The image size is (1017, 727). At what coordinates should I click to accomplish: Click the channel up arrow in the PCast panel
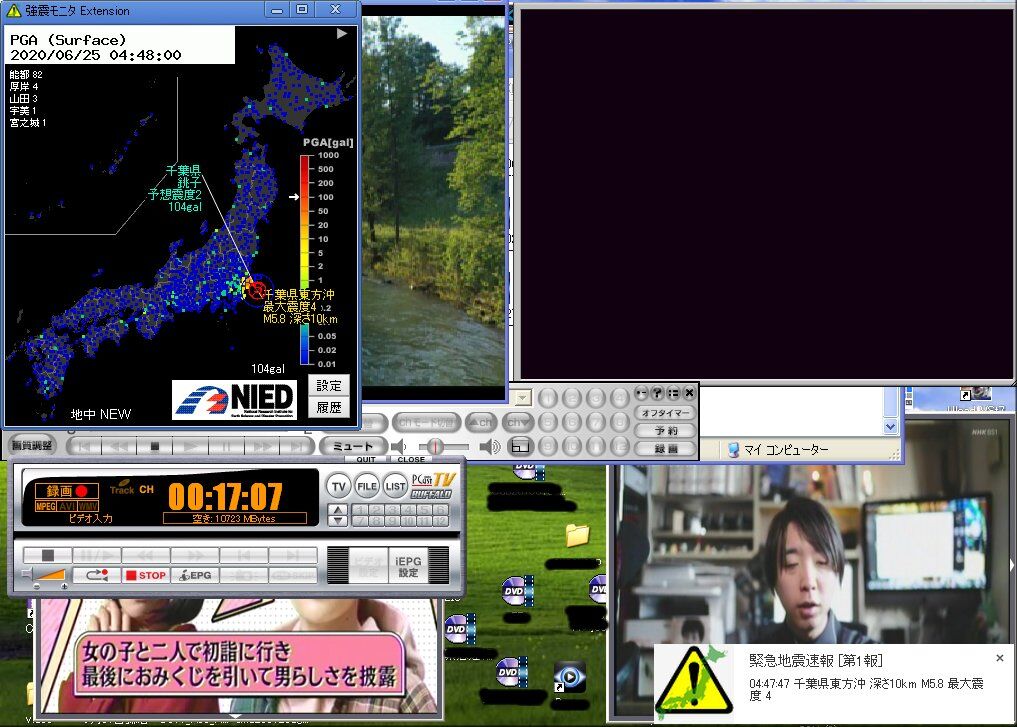point(337,510)
